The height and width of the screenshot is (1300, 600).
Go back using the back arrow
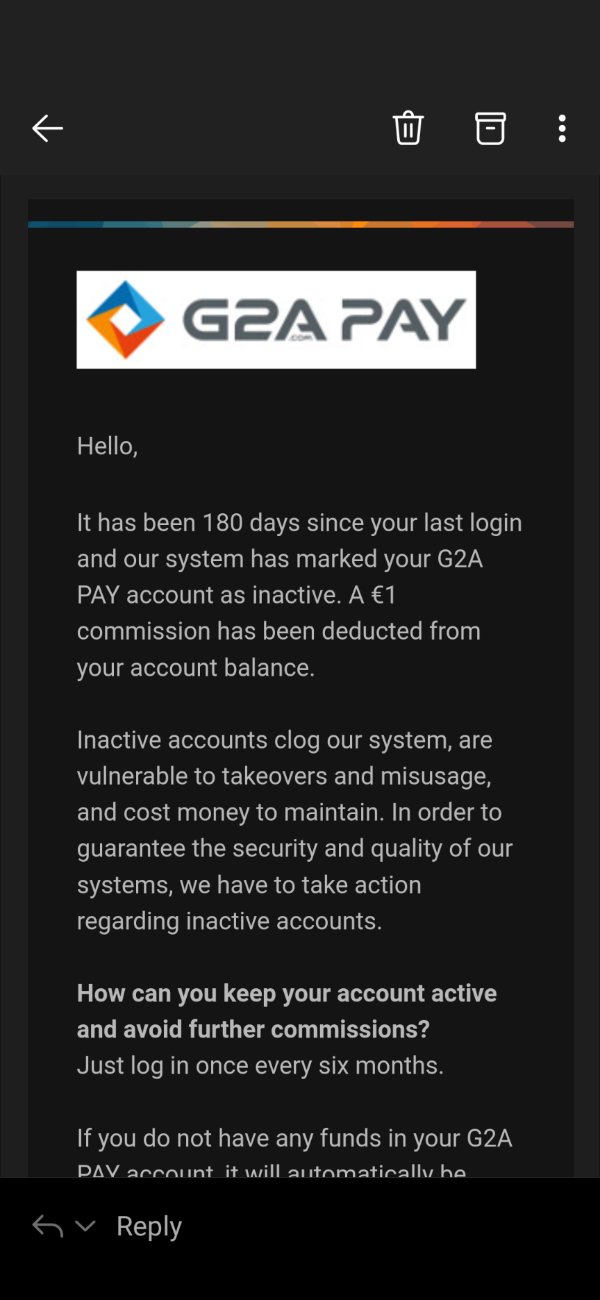47,128
